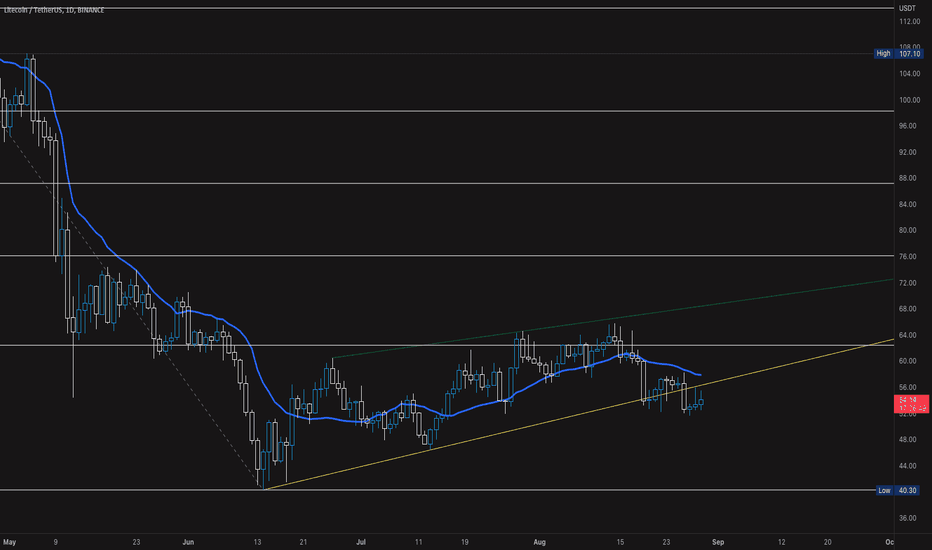Select the horizontal line at 76.00
This screenshot has width=932, height=550.
tap(447, 256)
